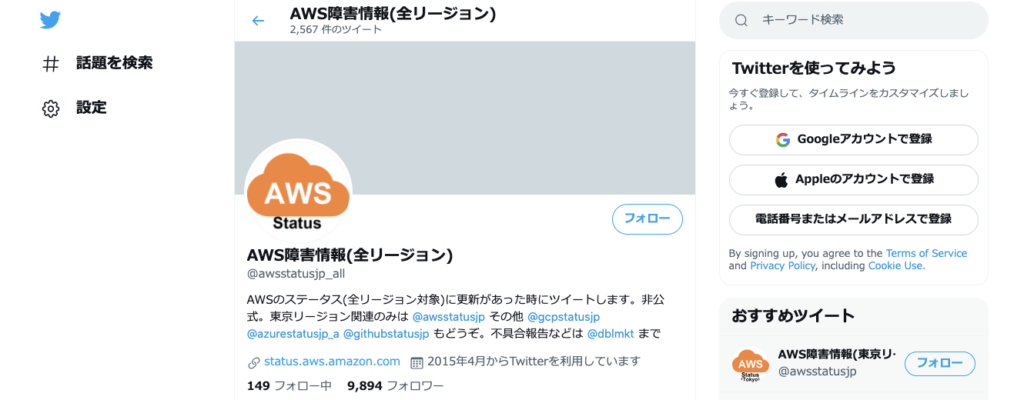Click the Twitter bird logo
This screenshot has height=400, width=1024.
click(50, 20)
